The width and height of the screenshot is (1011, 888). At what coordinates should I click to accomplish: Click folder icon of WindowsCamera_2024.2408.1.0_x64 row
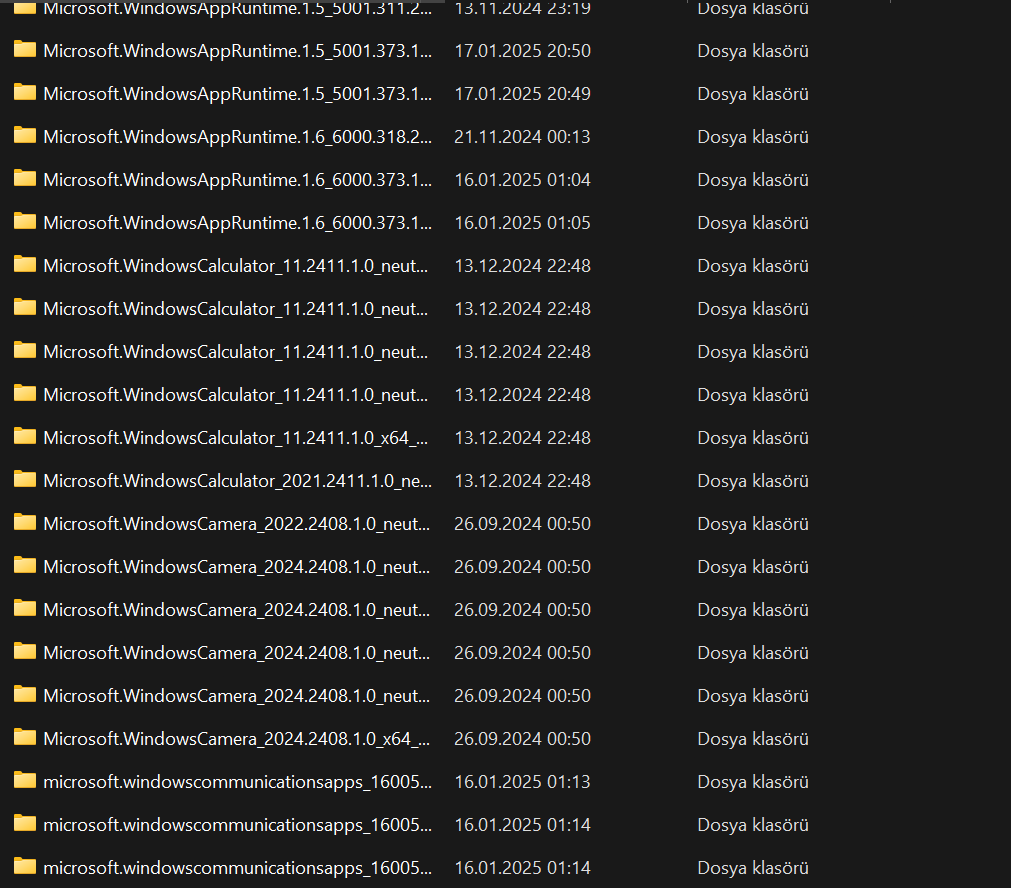[25, 738]
